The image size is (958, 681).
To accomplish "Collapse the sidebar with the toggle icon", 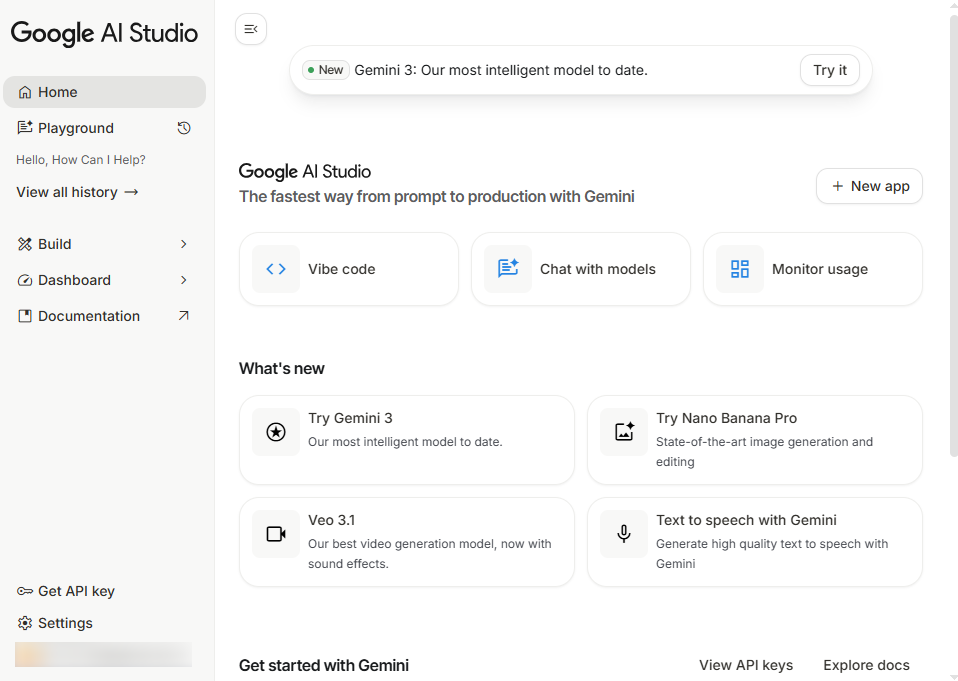I will 251,29.
